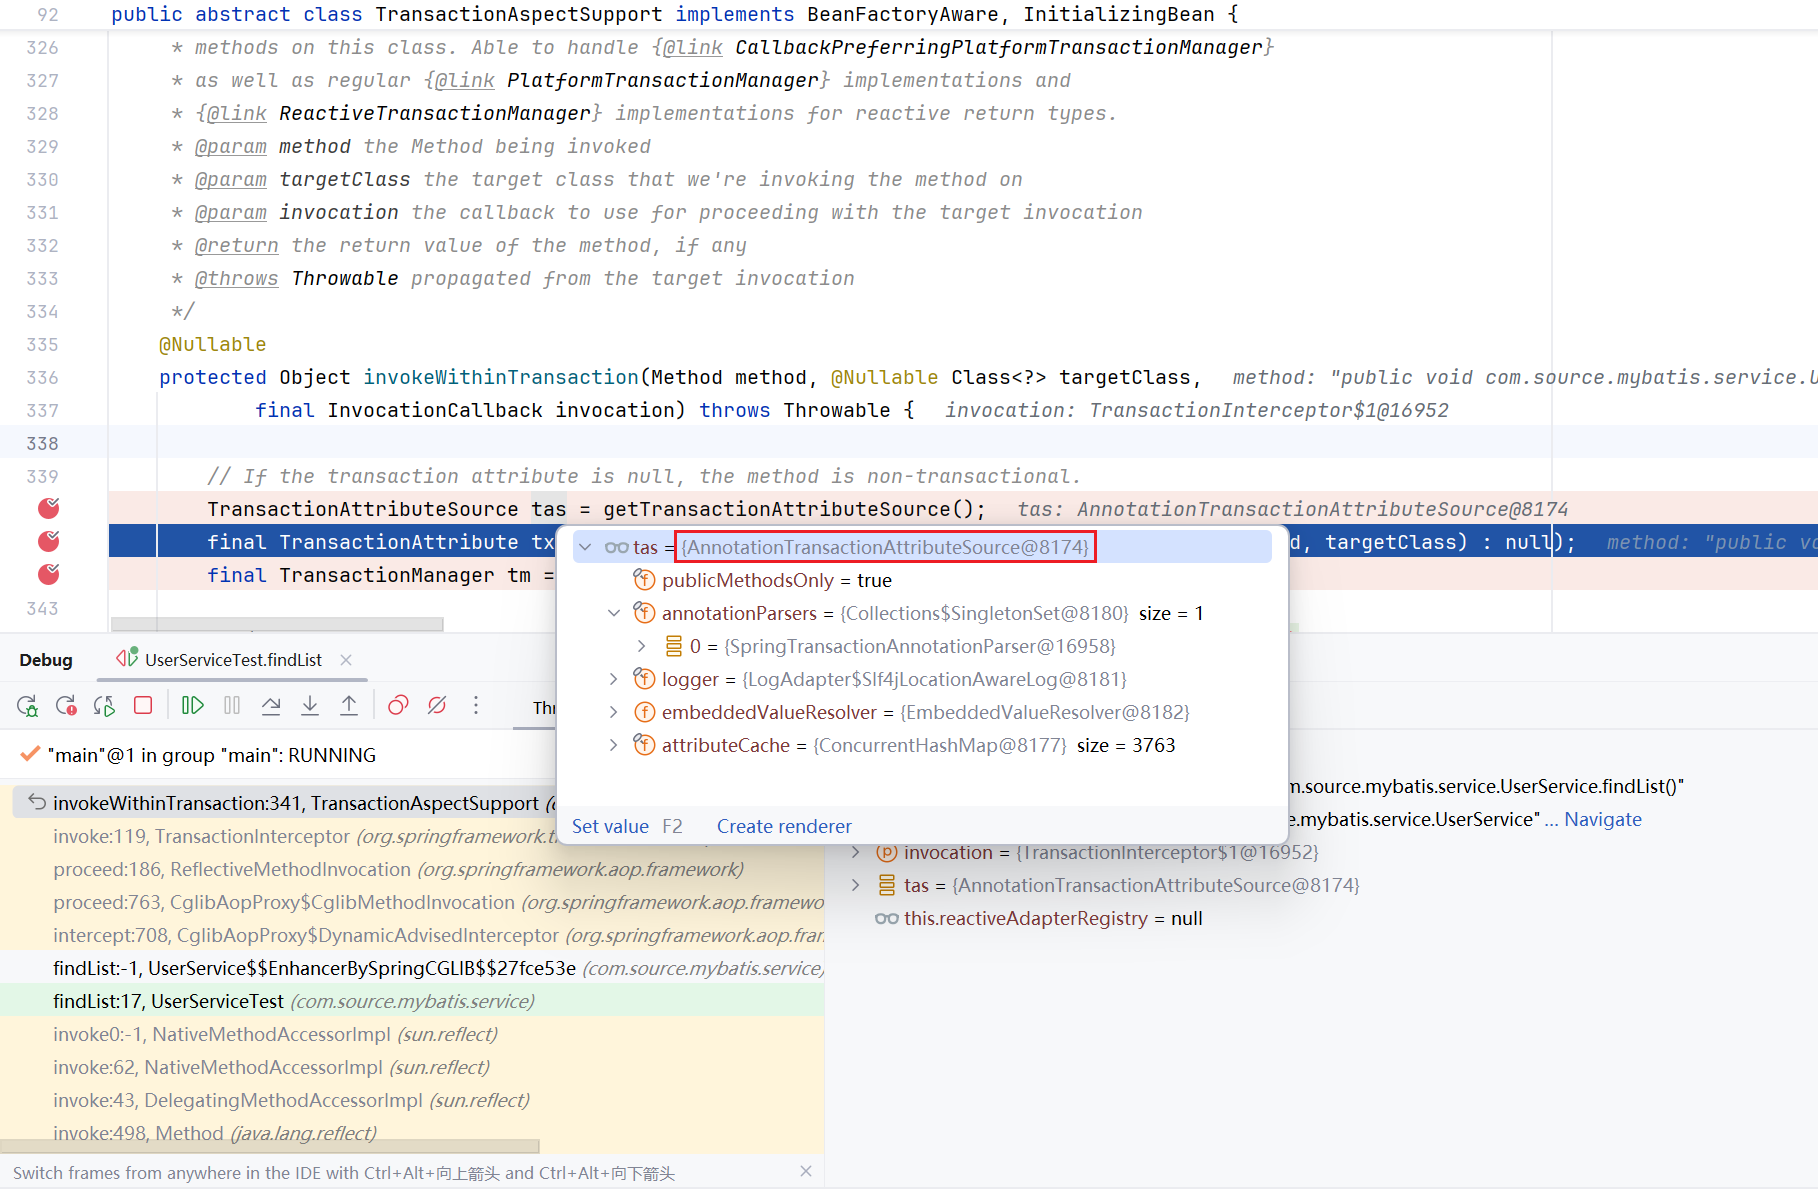Stop the debug session with the red square
Image resolution: width=1818 pixels, height=1189 pixels.
click(143, 706)
